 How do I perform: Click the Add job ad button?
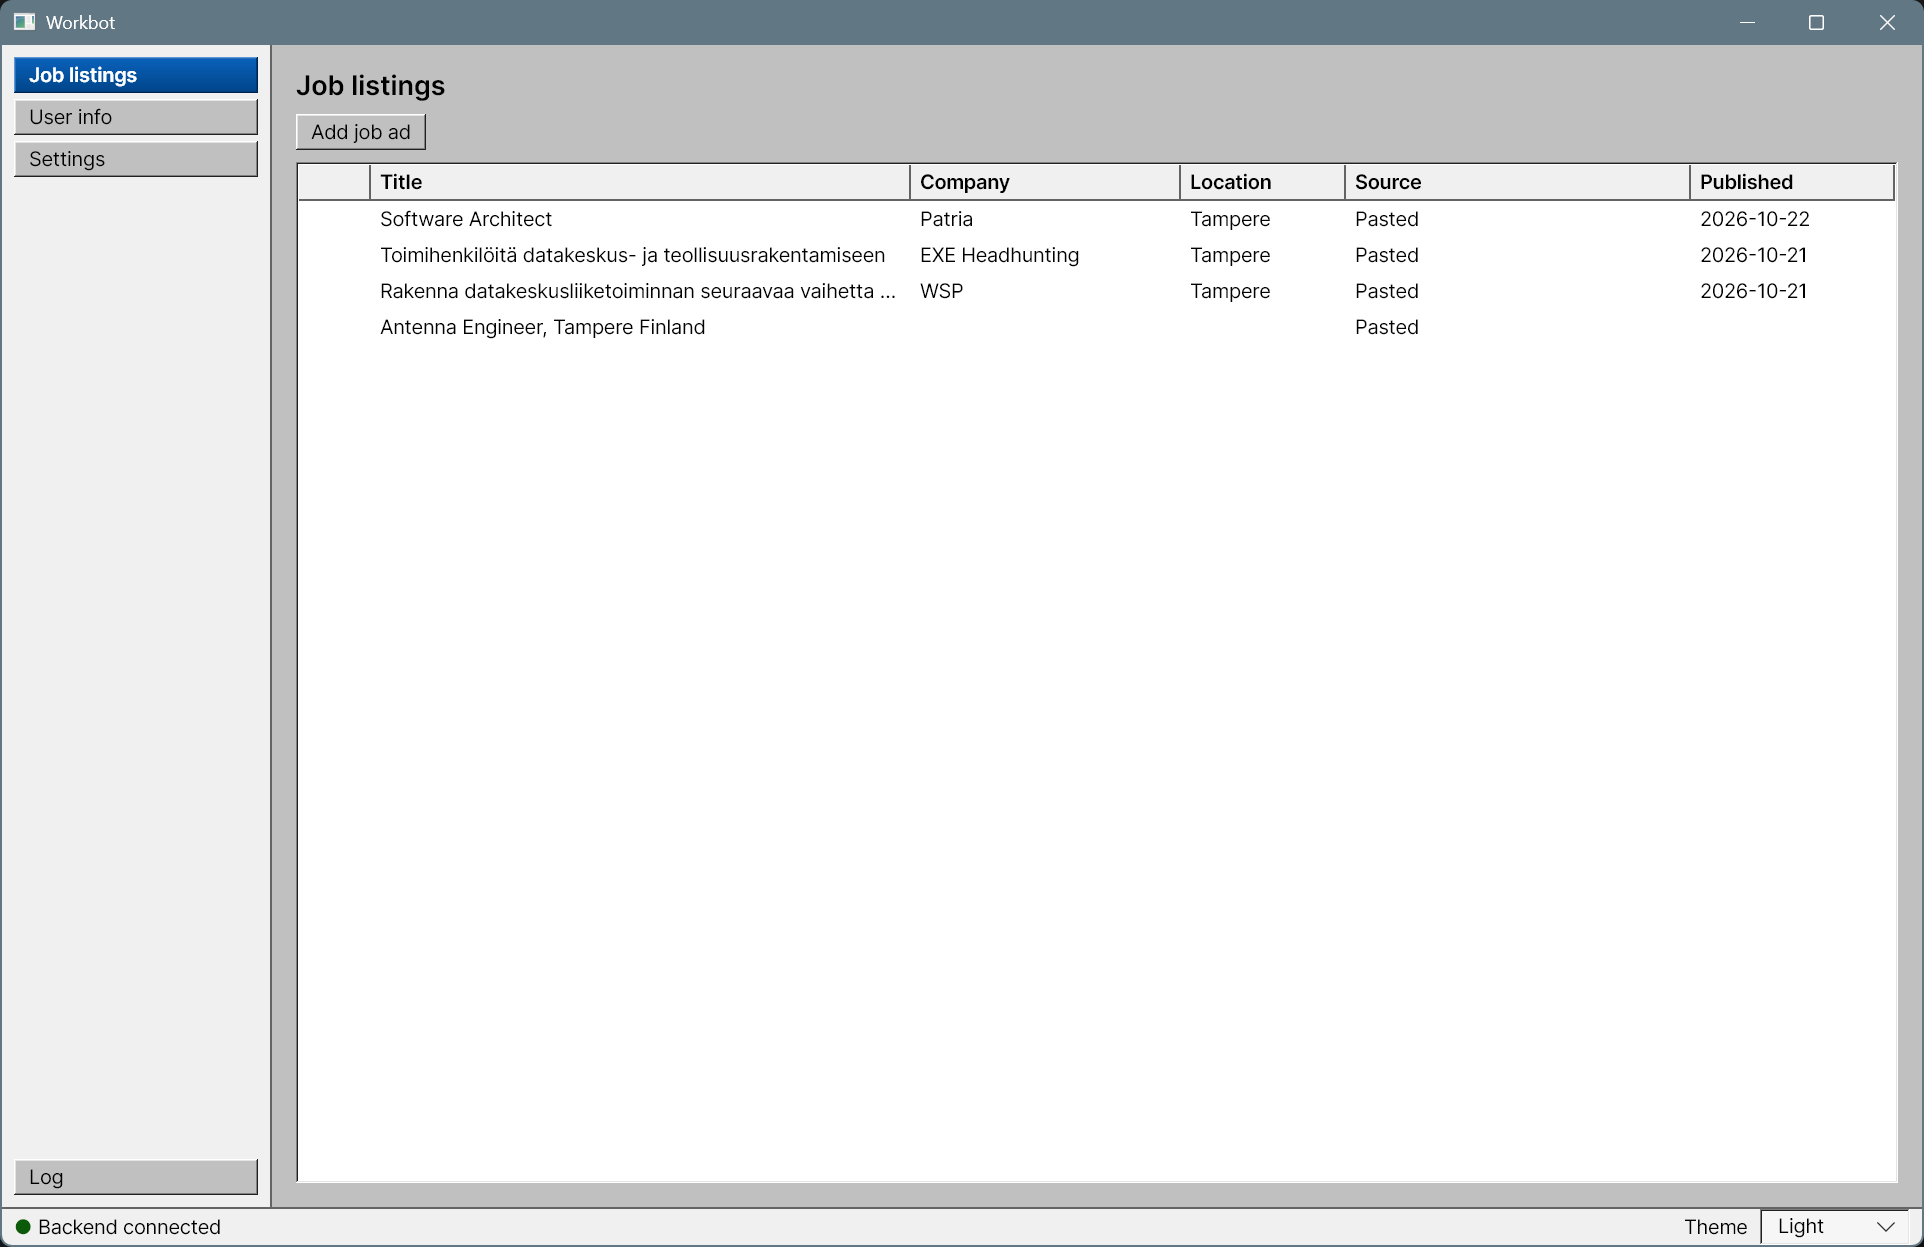[x=361, y=132]
